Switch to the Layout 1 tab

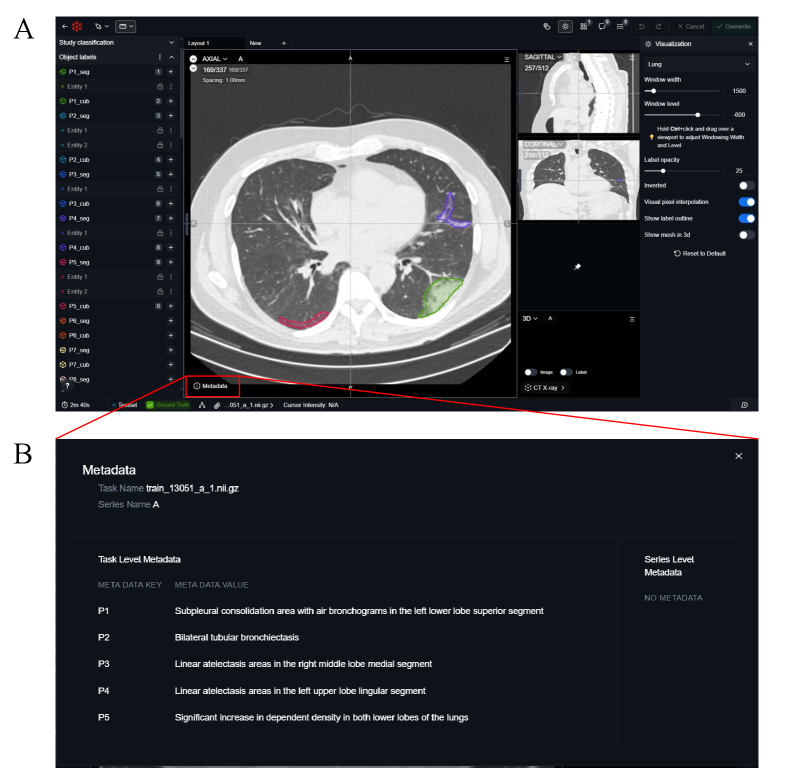[x=199, y=43]
